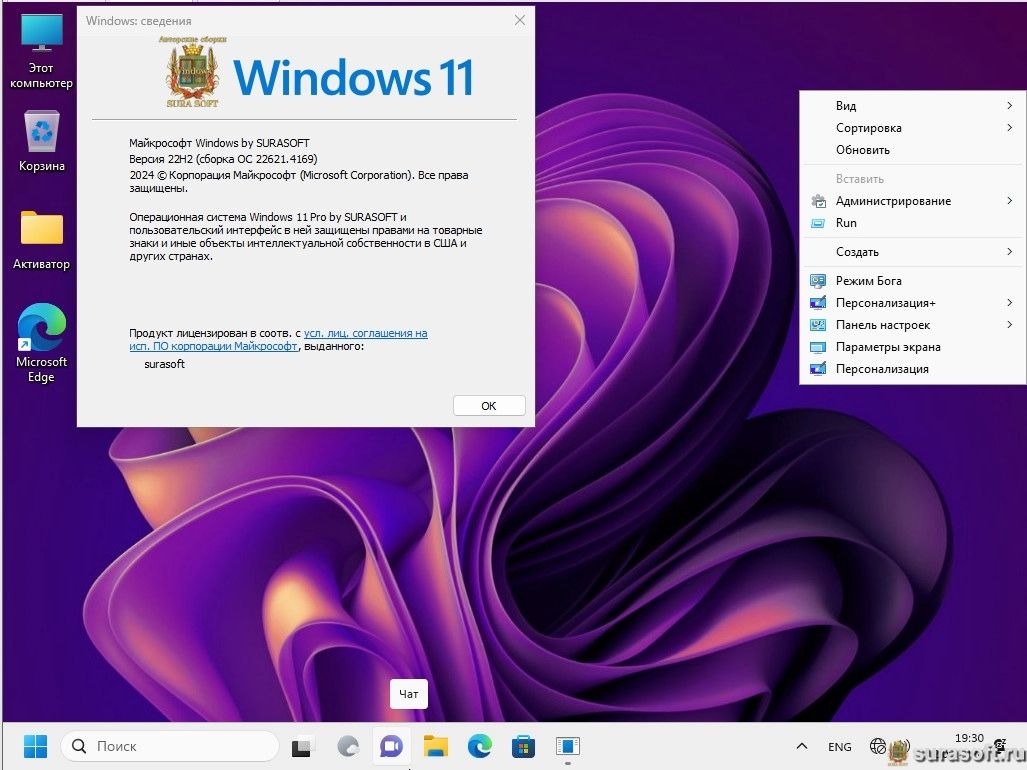Open Microsoft Store from the taskbar
Screen dimensions: 1027x770
pos(523,746)
